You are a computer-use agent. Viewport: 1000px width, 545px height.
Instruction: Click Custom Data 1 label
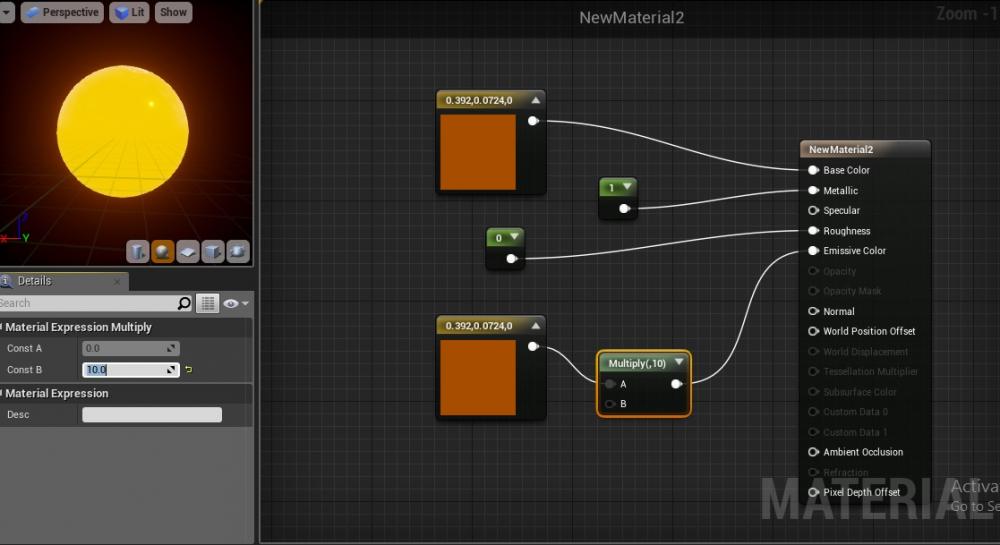(855, 432)
